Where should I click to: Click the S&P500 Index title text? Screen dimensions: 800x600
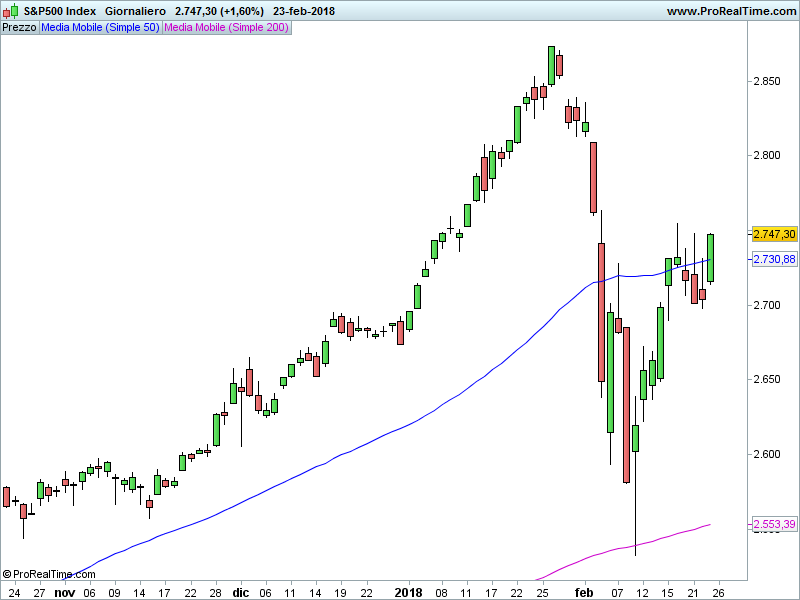[60, 11]
